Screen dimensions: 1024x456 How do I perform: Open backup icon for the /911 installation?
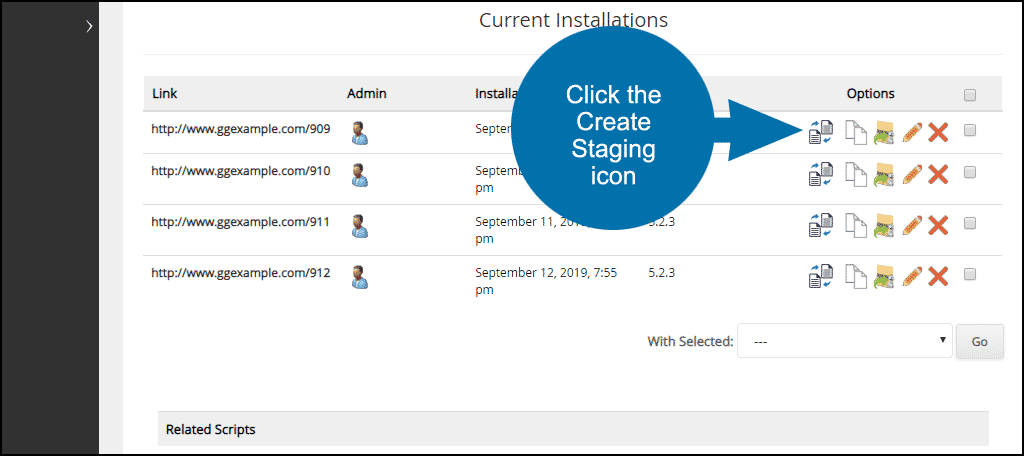(884, 225)
